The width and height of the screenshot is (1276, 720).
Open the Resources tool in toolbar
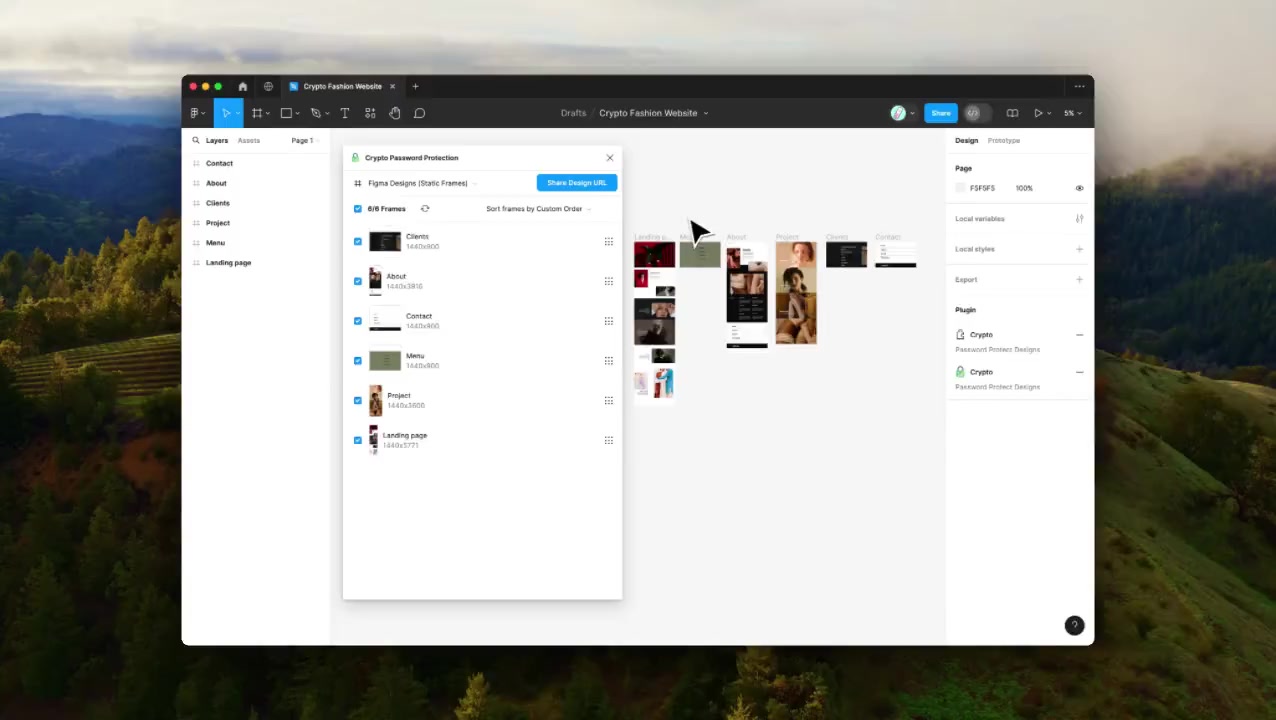point(370,113)
